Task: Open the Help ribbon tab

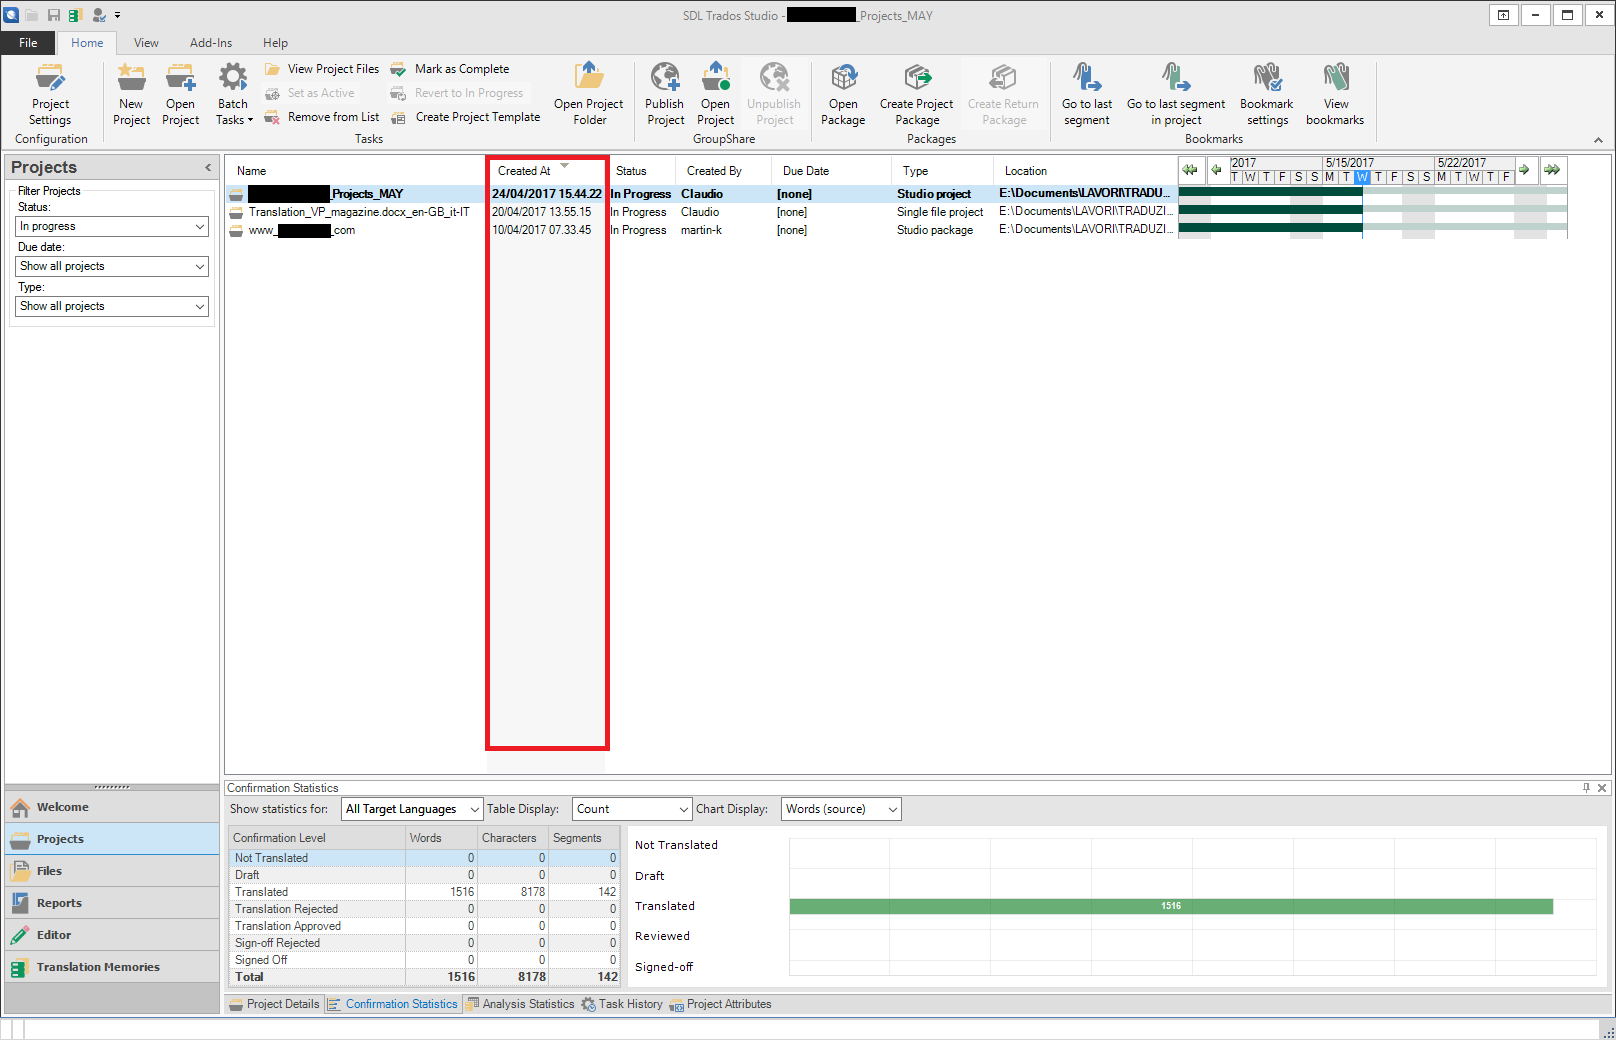Action: pos(275,43)
